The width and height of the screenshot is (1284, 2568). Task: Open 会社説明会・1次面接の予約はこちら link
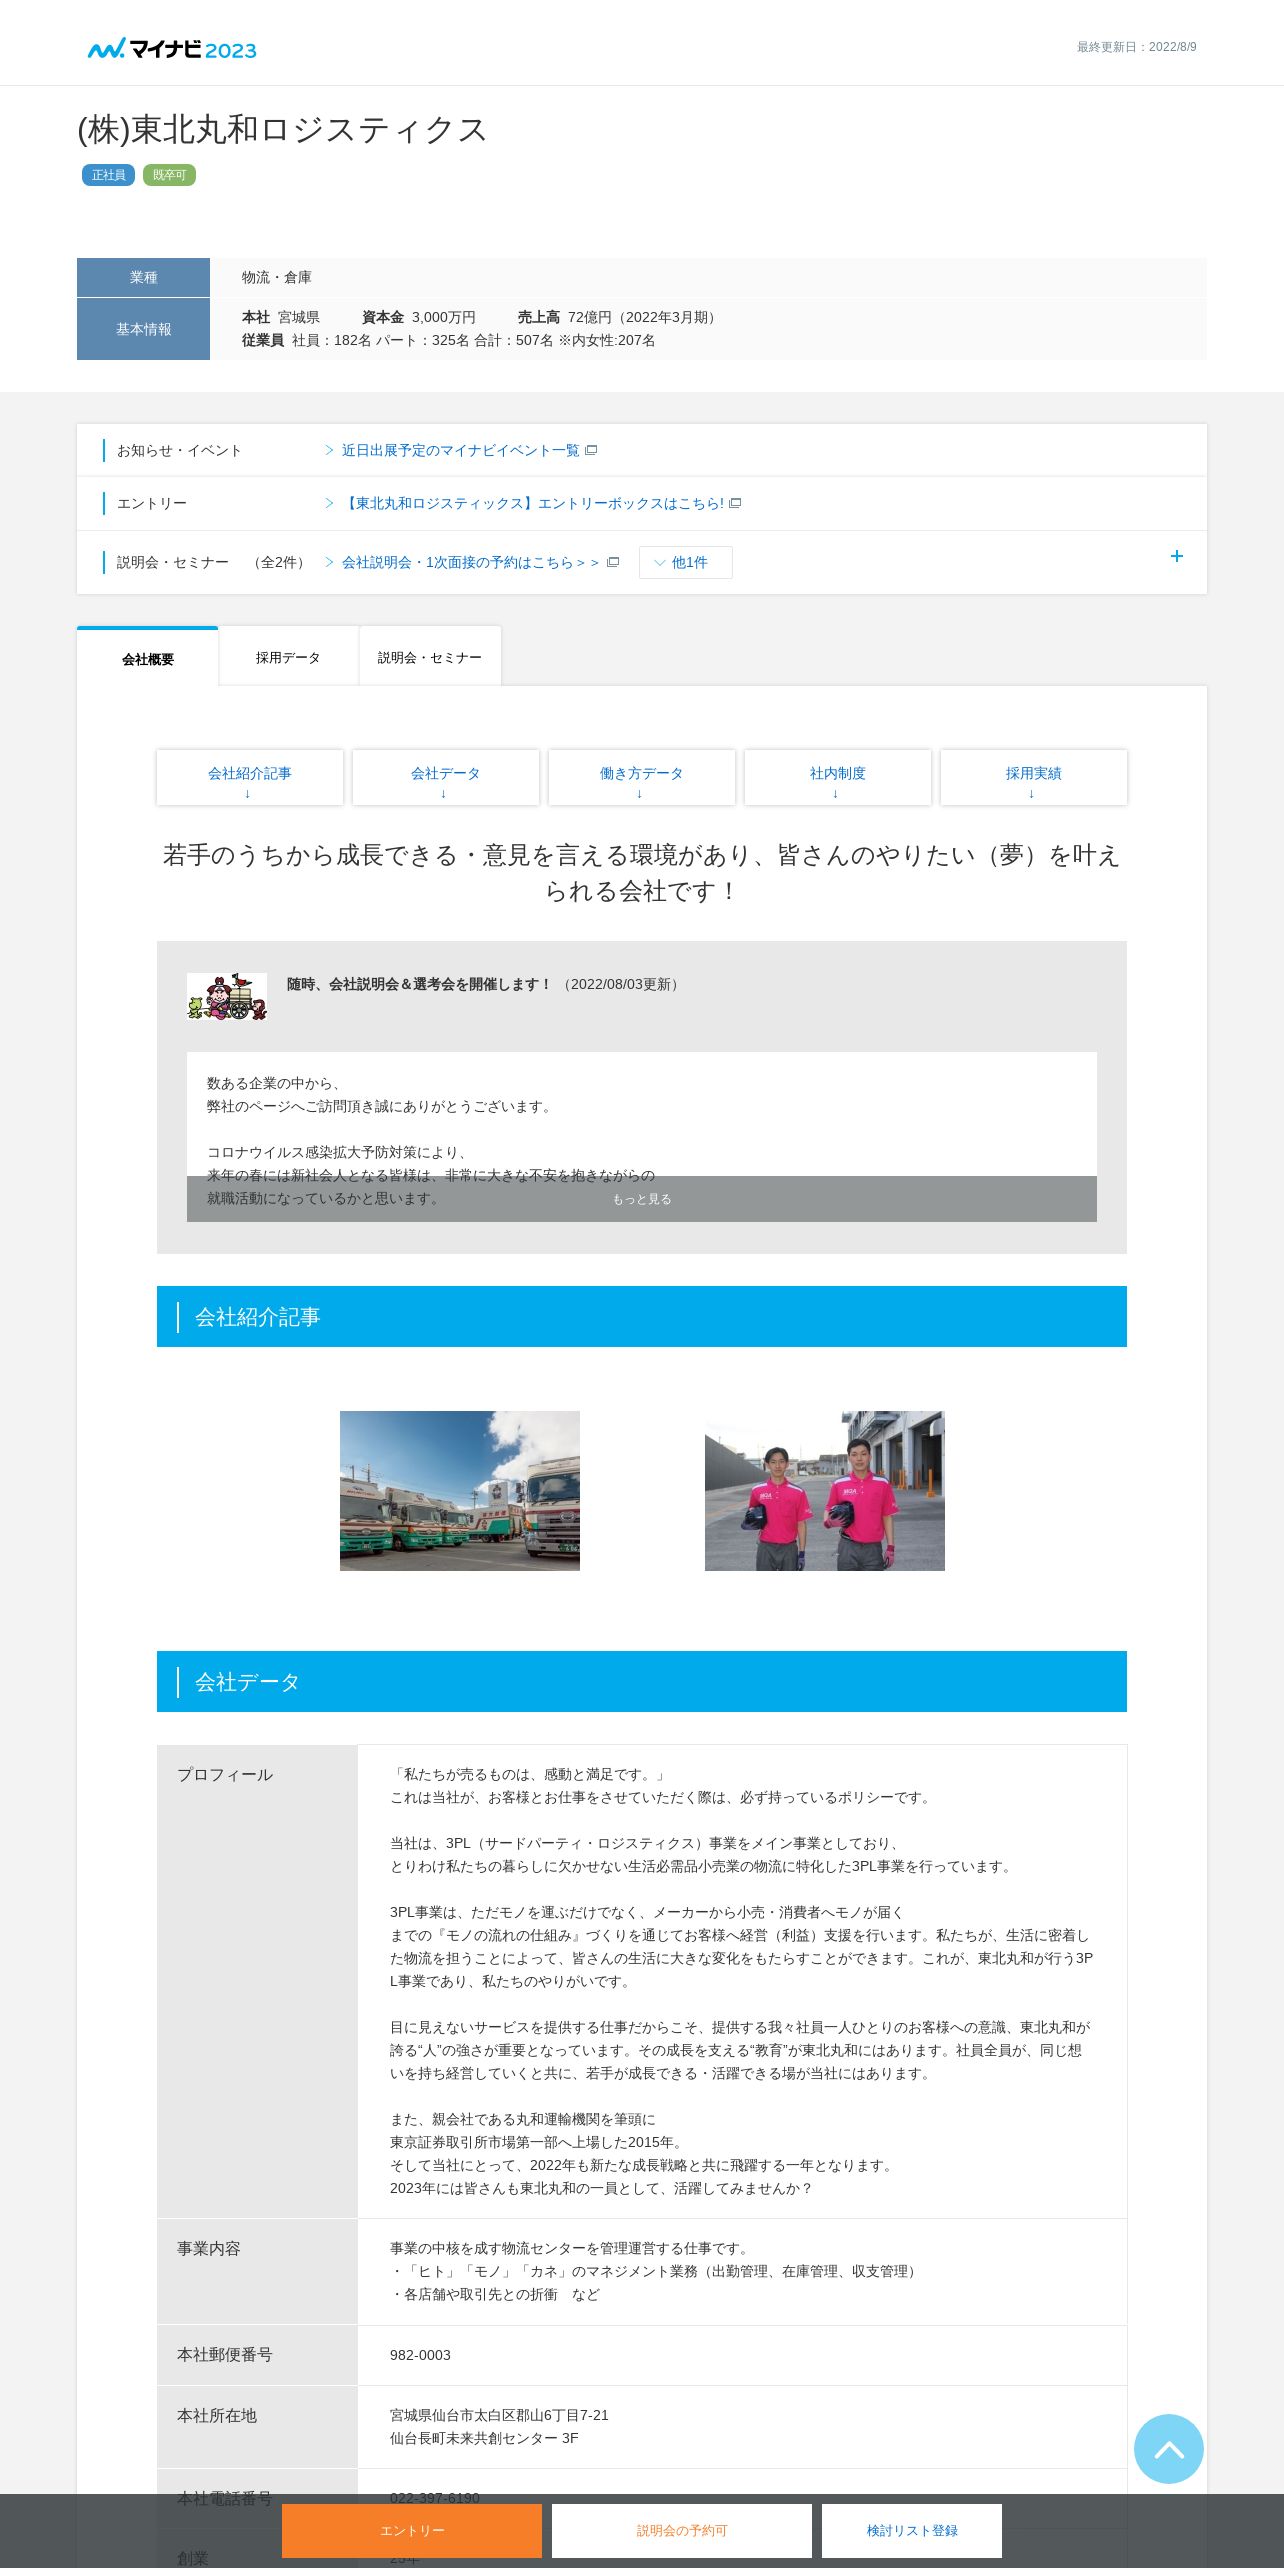(470, 562)
